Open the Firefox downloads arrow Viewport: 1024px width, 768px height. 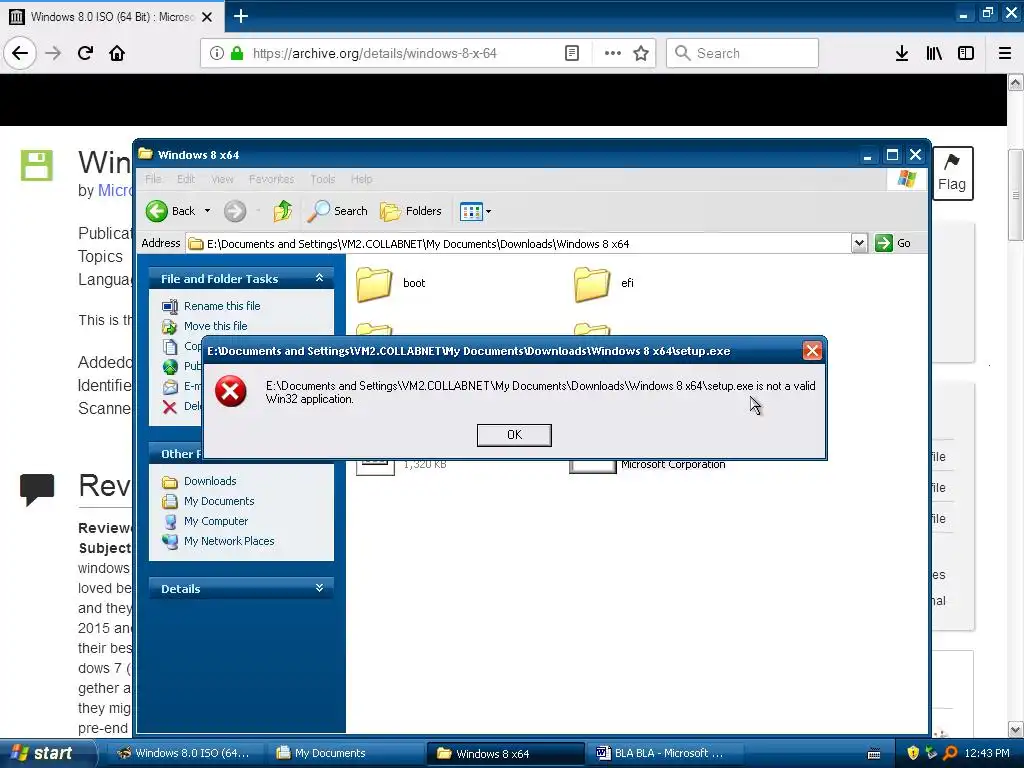[902, 53]
